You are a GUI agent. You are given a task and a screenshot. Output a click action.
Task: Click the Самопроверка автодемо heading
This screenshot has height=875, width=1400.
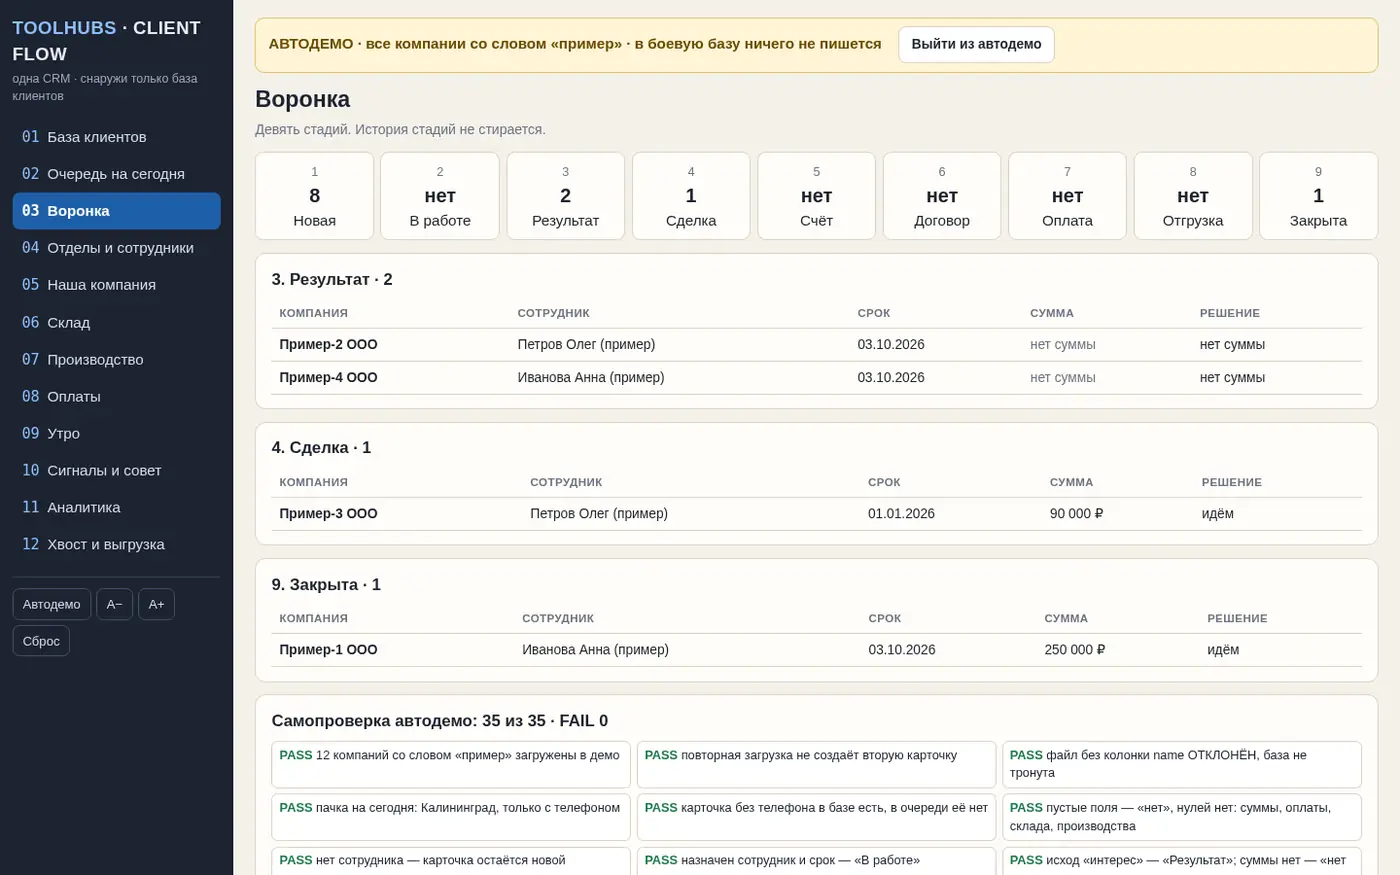coord(439,721)
